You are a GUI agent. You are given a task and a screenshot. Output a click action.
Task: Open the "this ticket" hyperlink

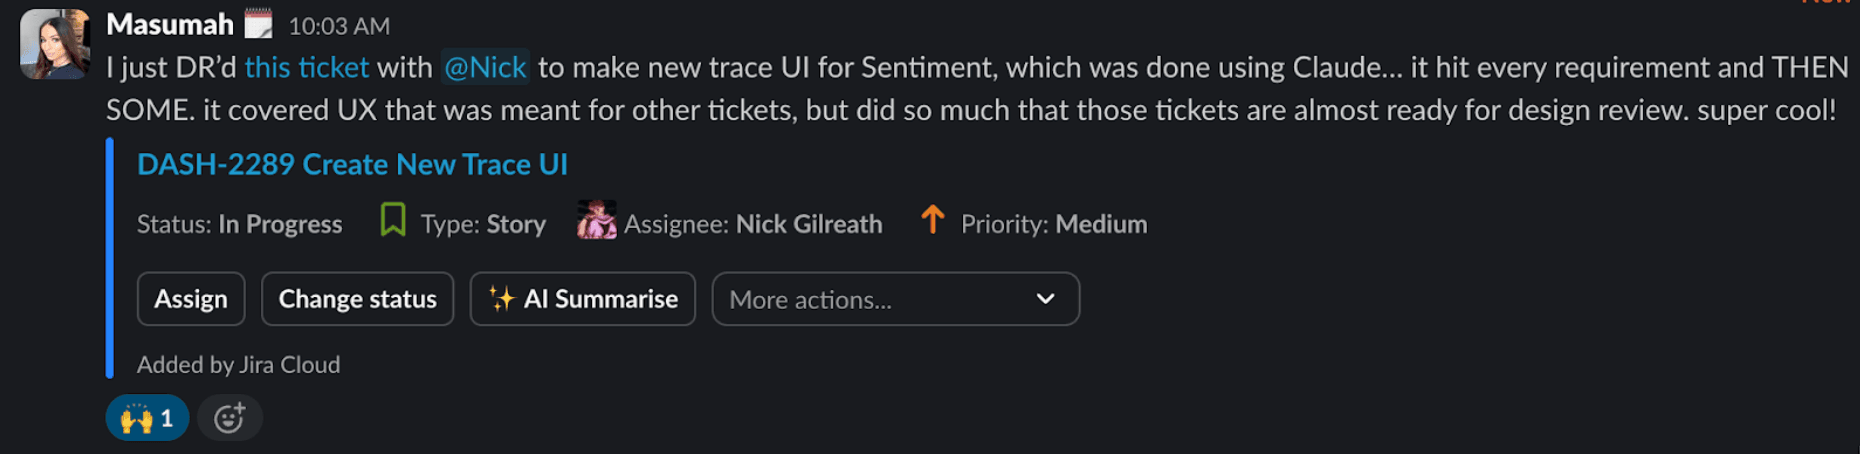click(306, 67)
